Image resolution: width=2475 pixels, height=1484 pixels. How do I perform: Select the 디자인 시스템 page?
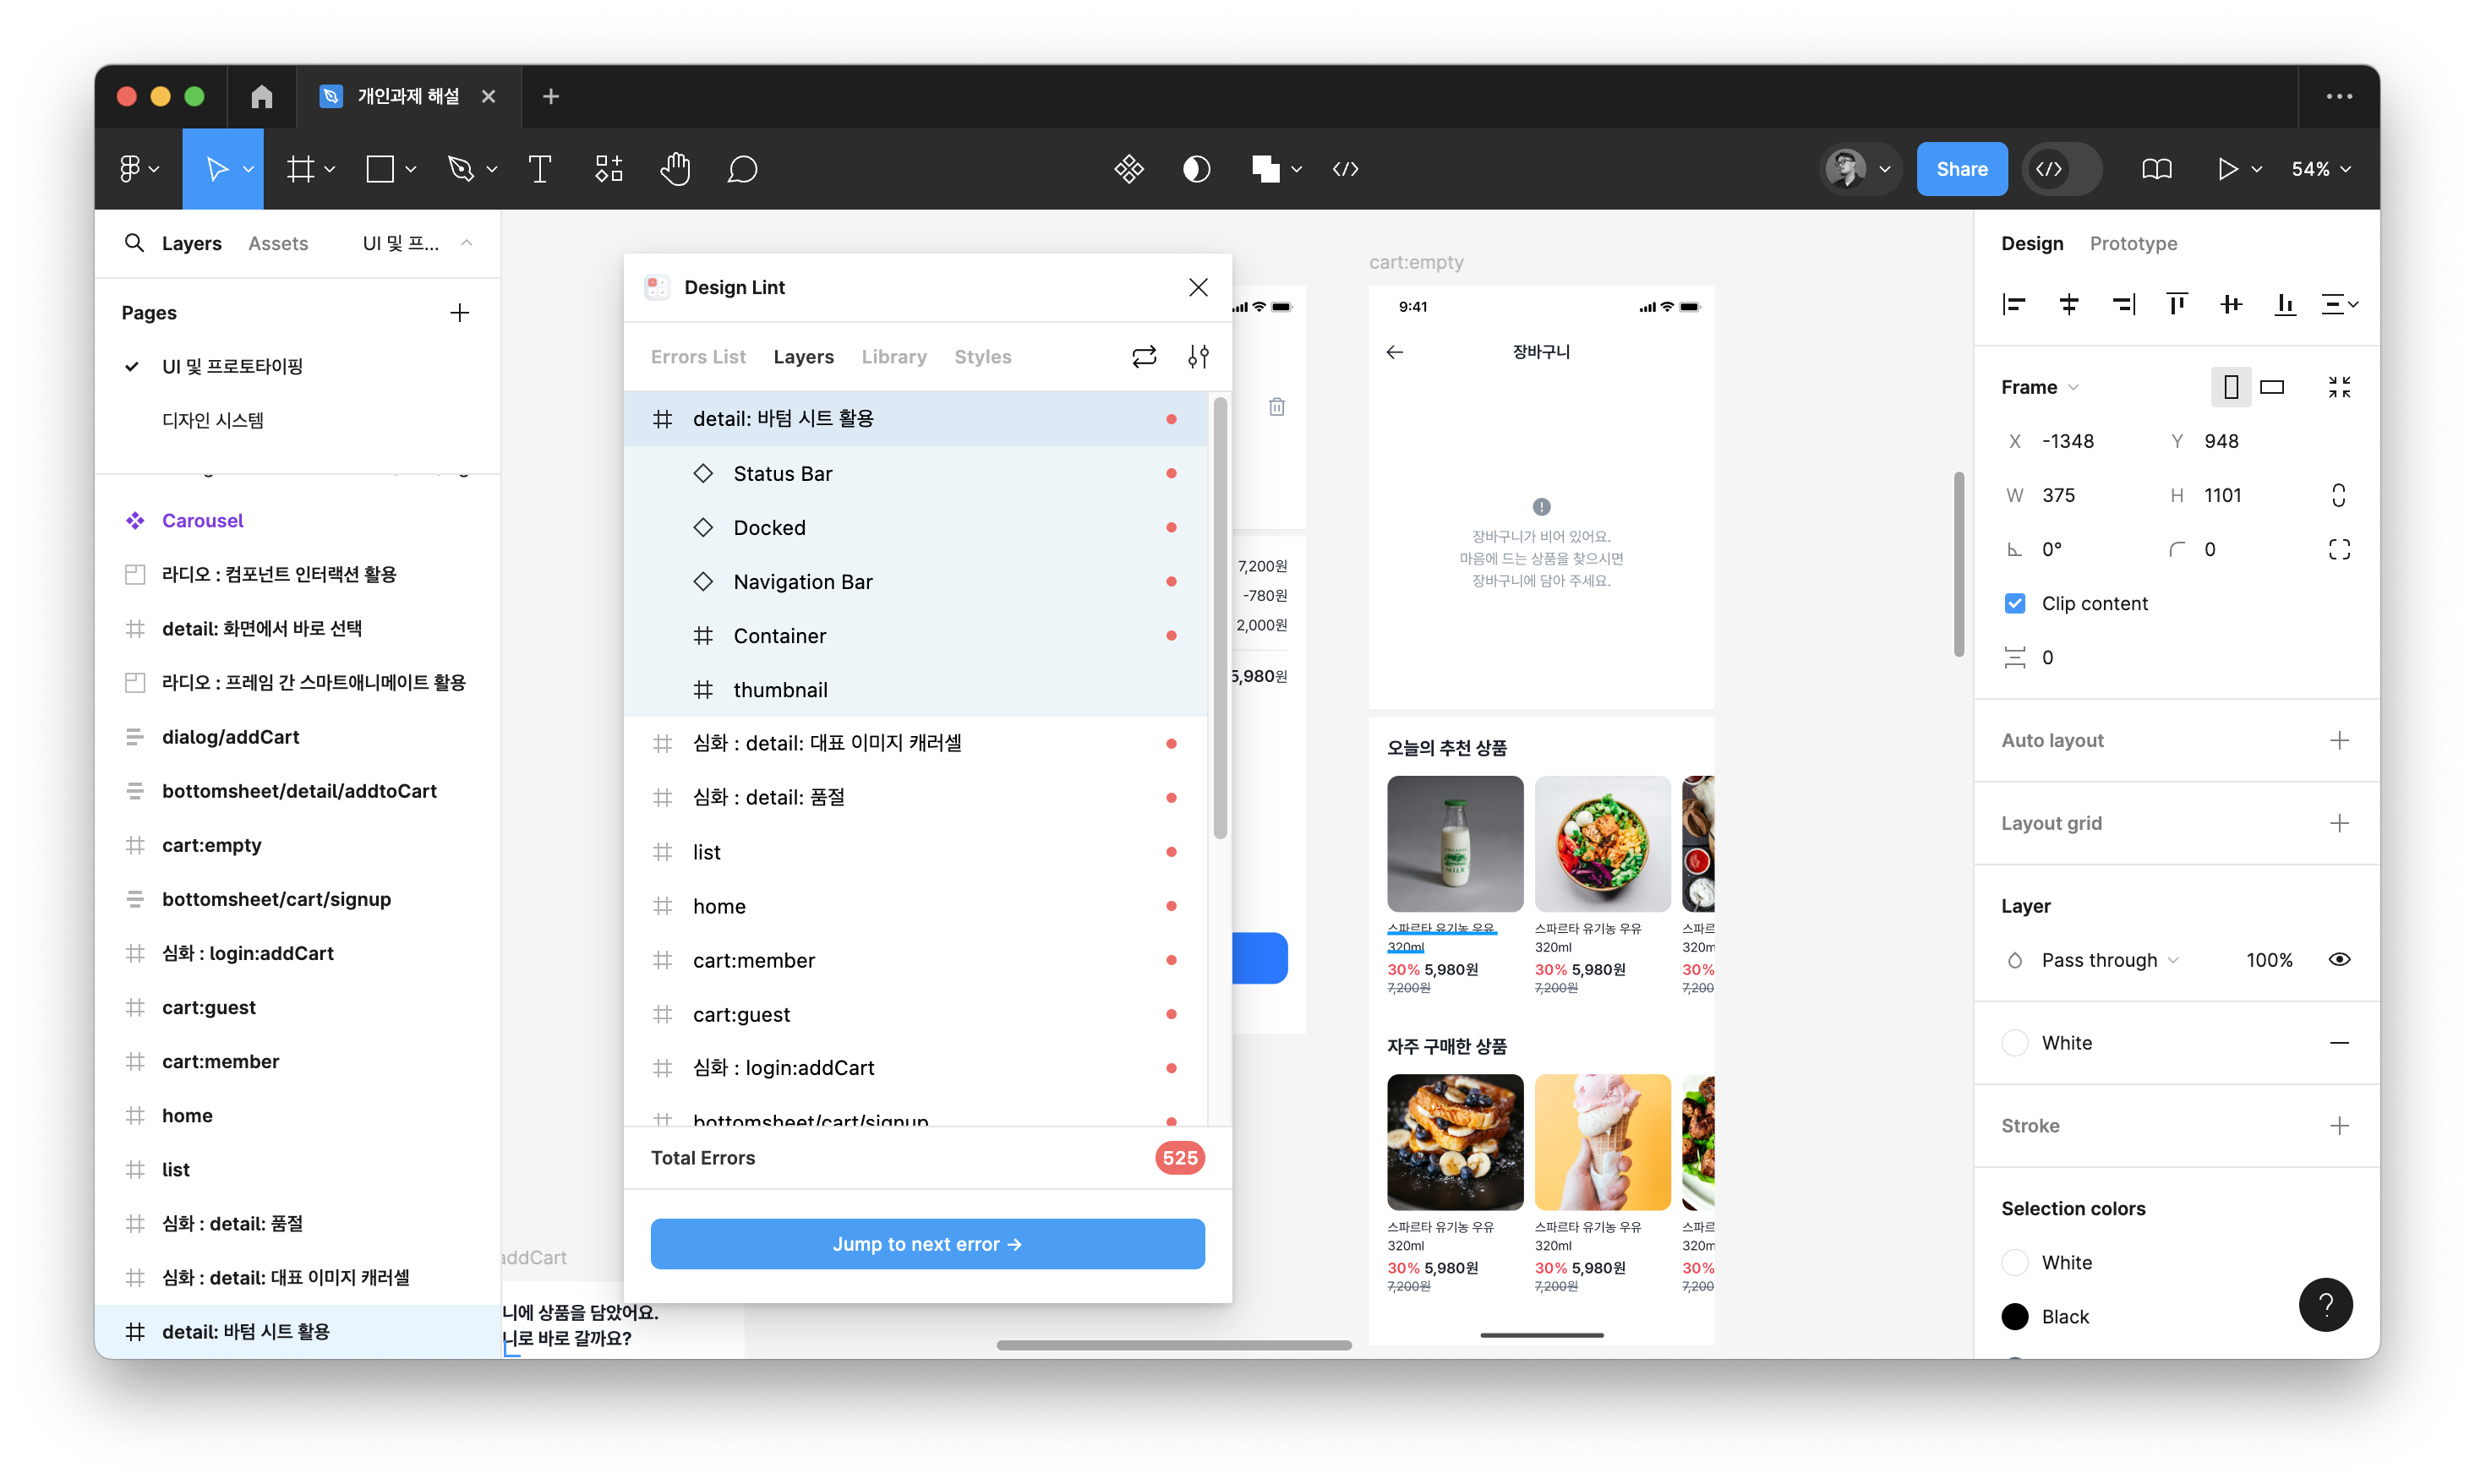[213, 420]
